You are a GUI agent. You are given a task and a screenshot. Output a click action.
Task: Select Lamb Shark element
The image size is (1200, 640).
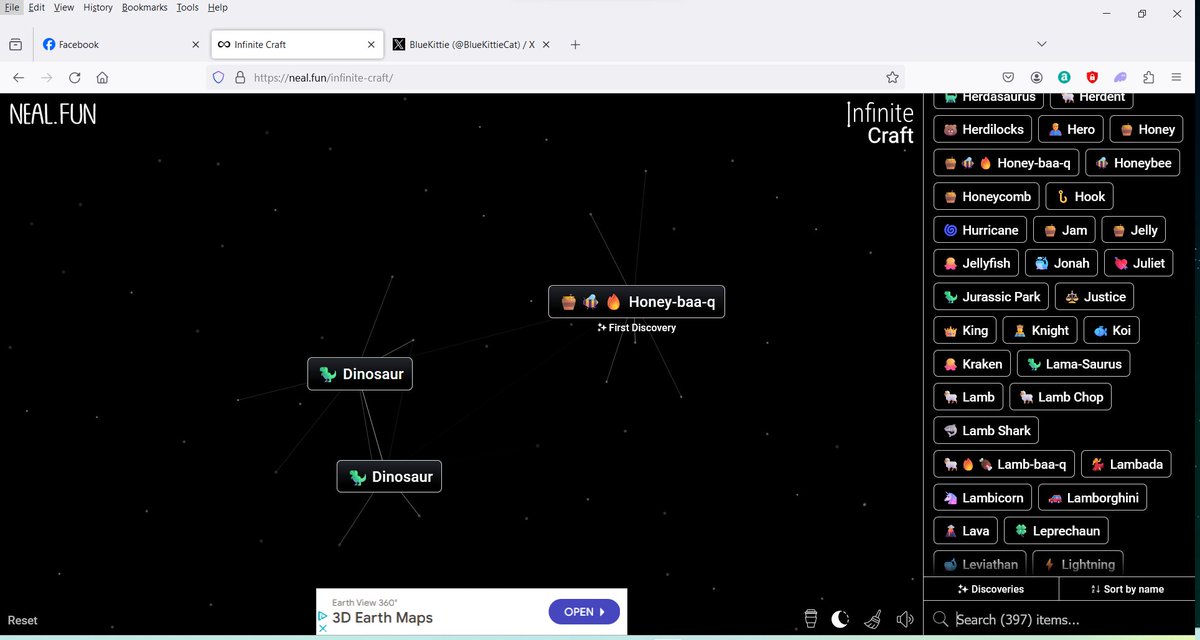[986, 430]
